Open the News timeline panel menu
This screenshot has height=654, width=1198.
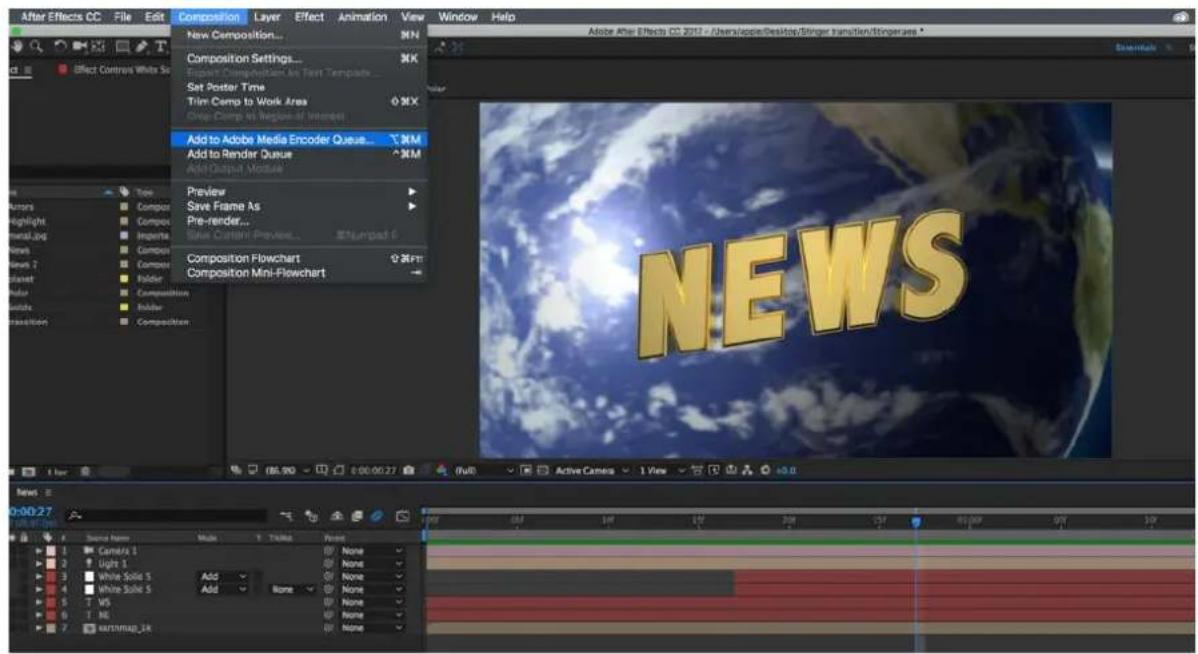pos(49,492)
